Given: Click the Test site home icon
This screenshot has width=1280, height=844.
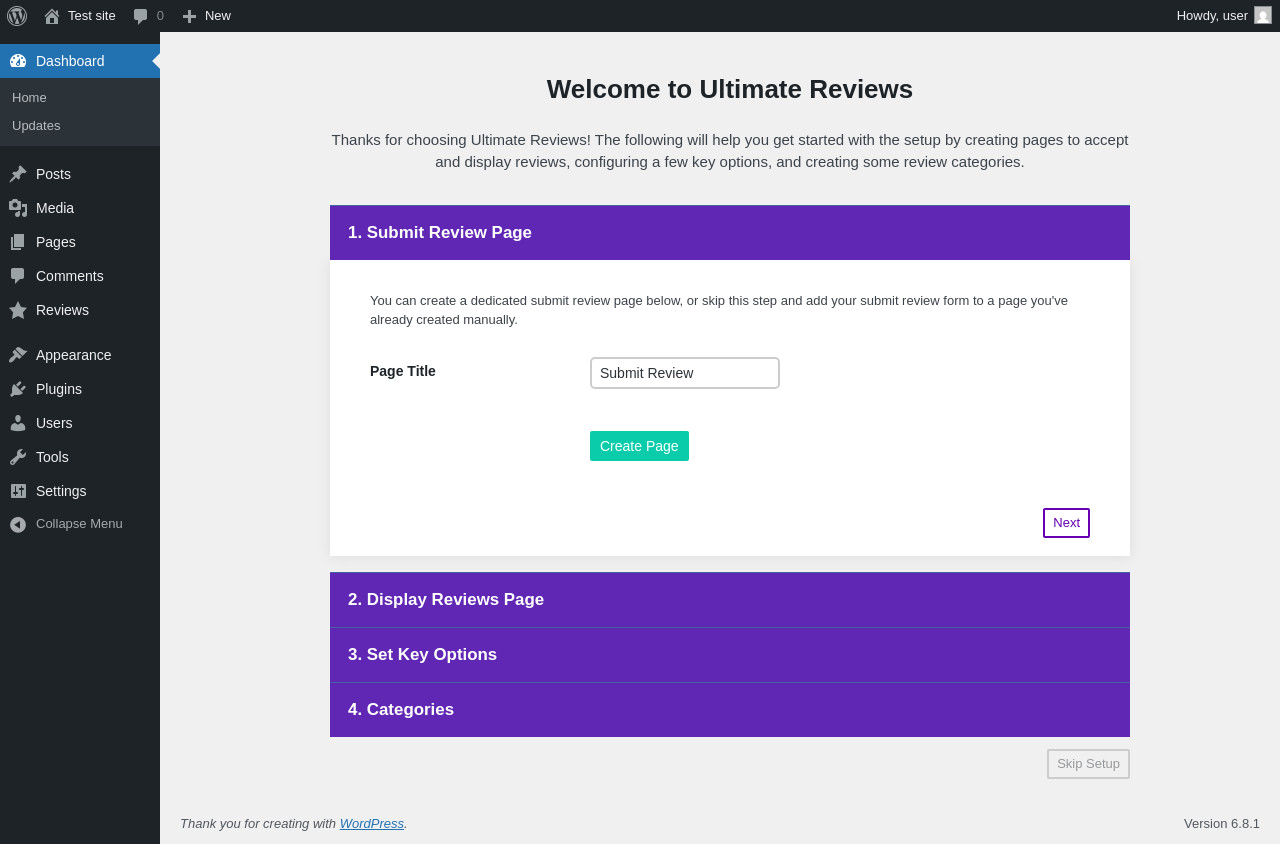Looking at the screenshot, I should [52, 16].
